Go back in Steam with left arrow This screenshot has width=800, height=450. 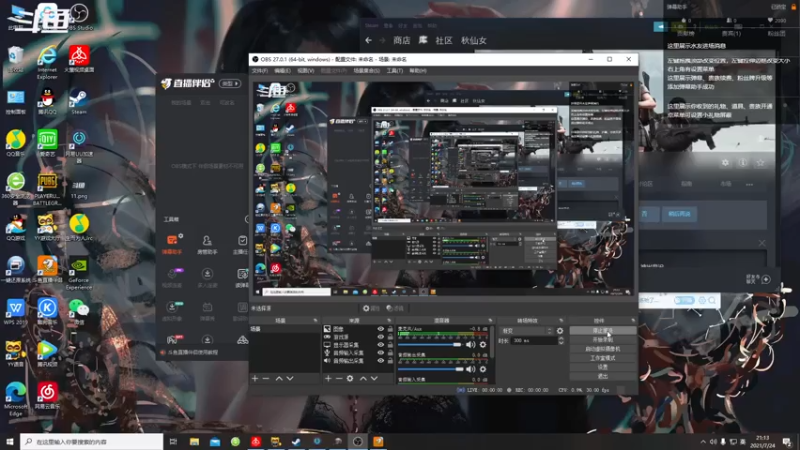click(368, 40)
